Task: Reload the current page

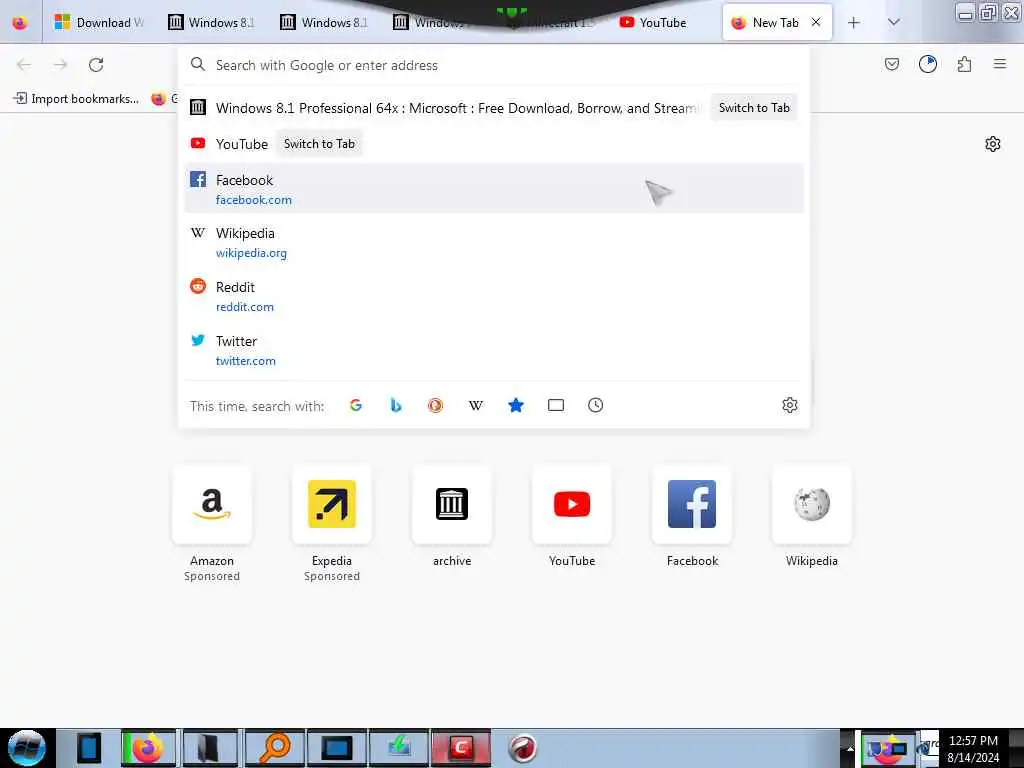Action: tap(96, 65)
